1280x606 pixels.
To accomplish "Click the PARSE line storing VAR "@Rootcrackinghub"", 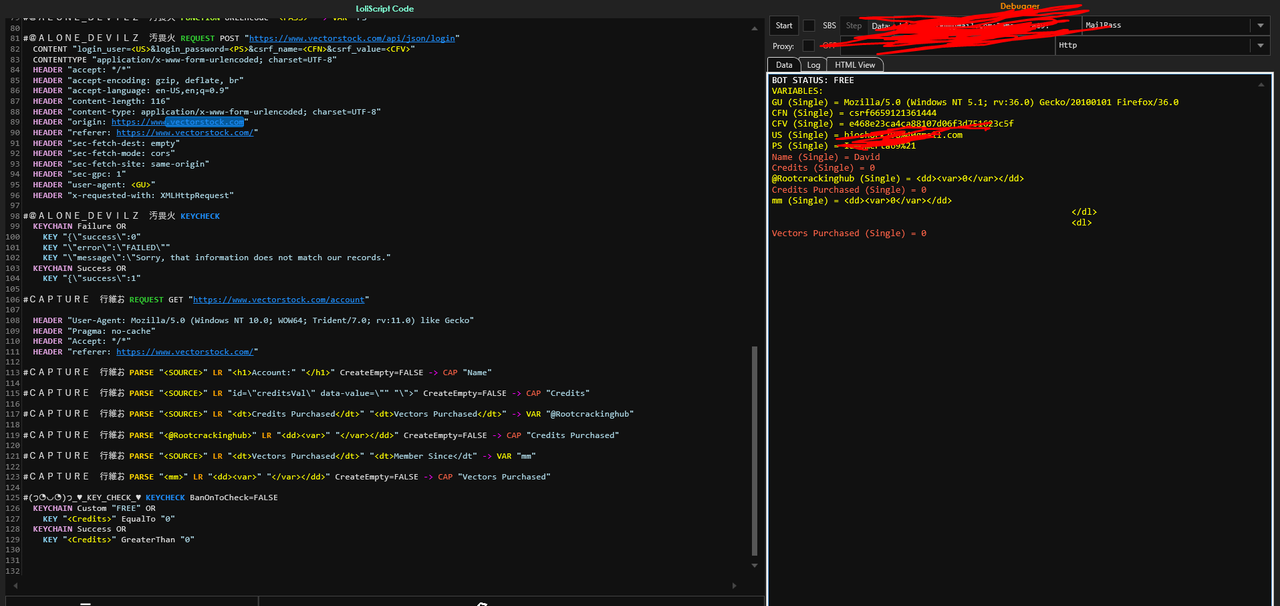I will pos(328,414).
